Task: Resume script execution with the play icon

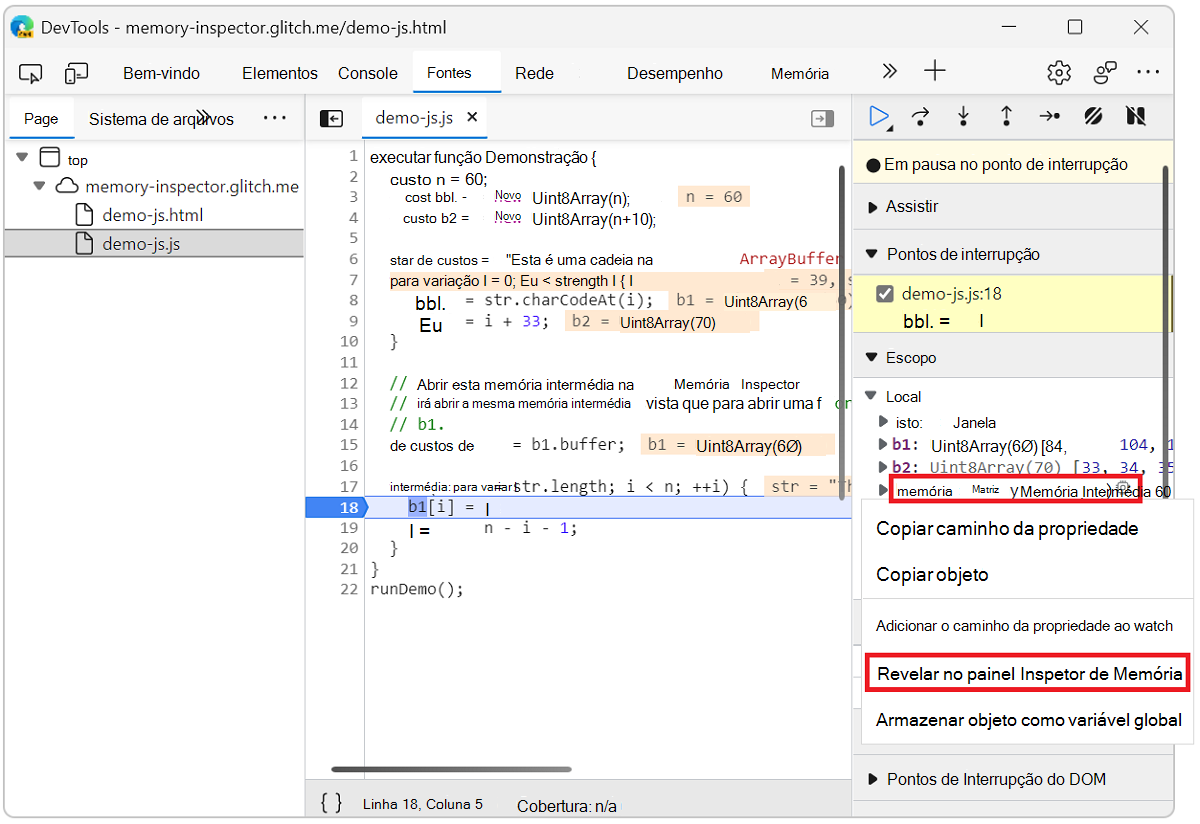Action: pyautogui.click(x=878, y=117)
